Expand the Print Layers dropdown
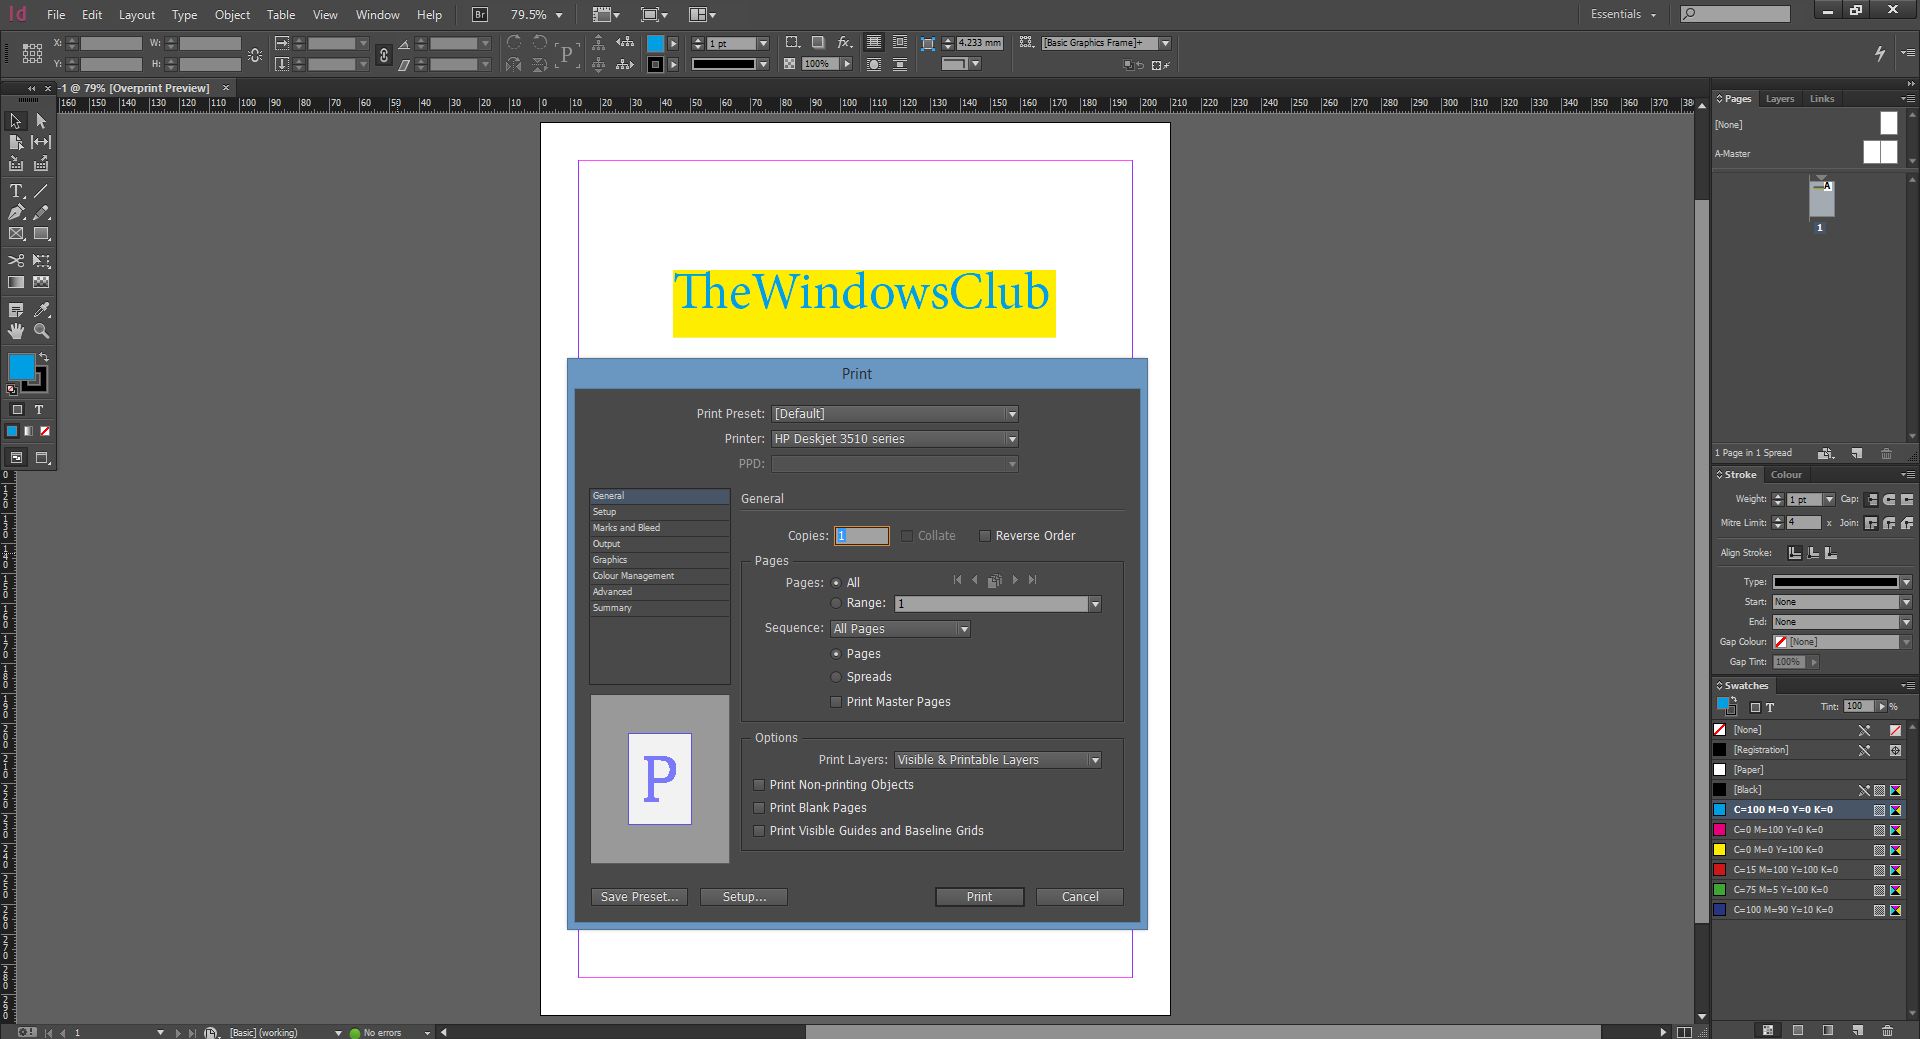This screenshot has height=1039, width=1920. point(997,760)
